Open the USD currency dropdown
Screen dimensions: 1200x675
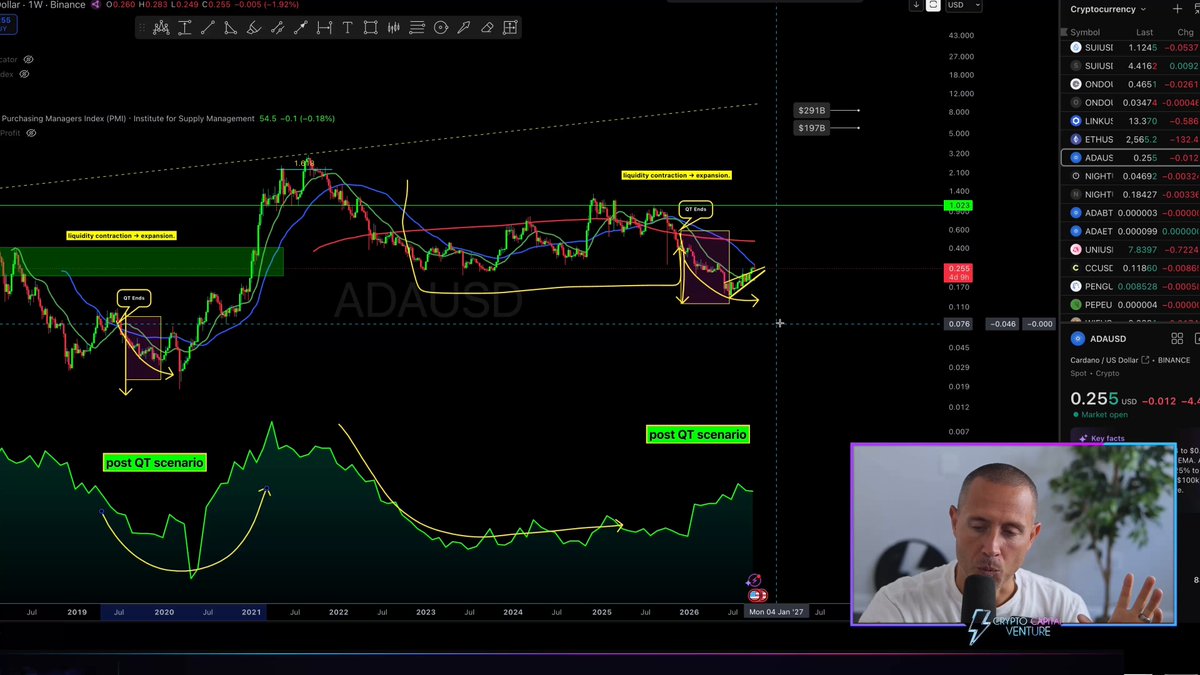(x=964, y=5)
